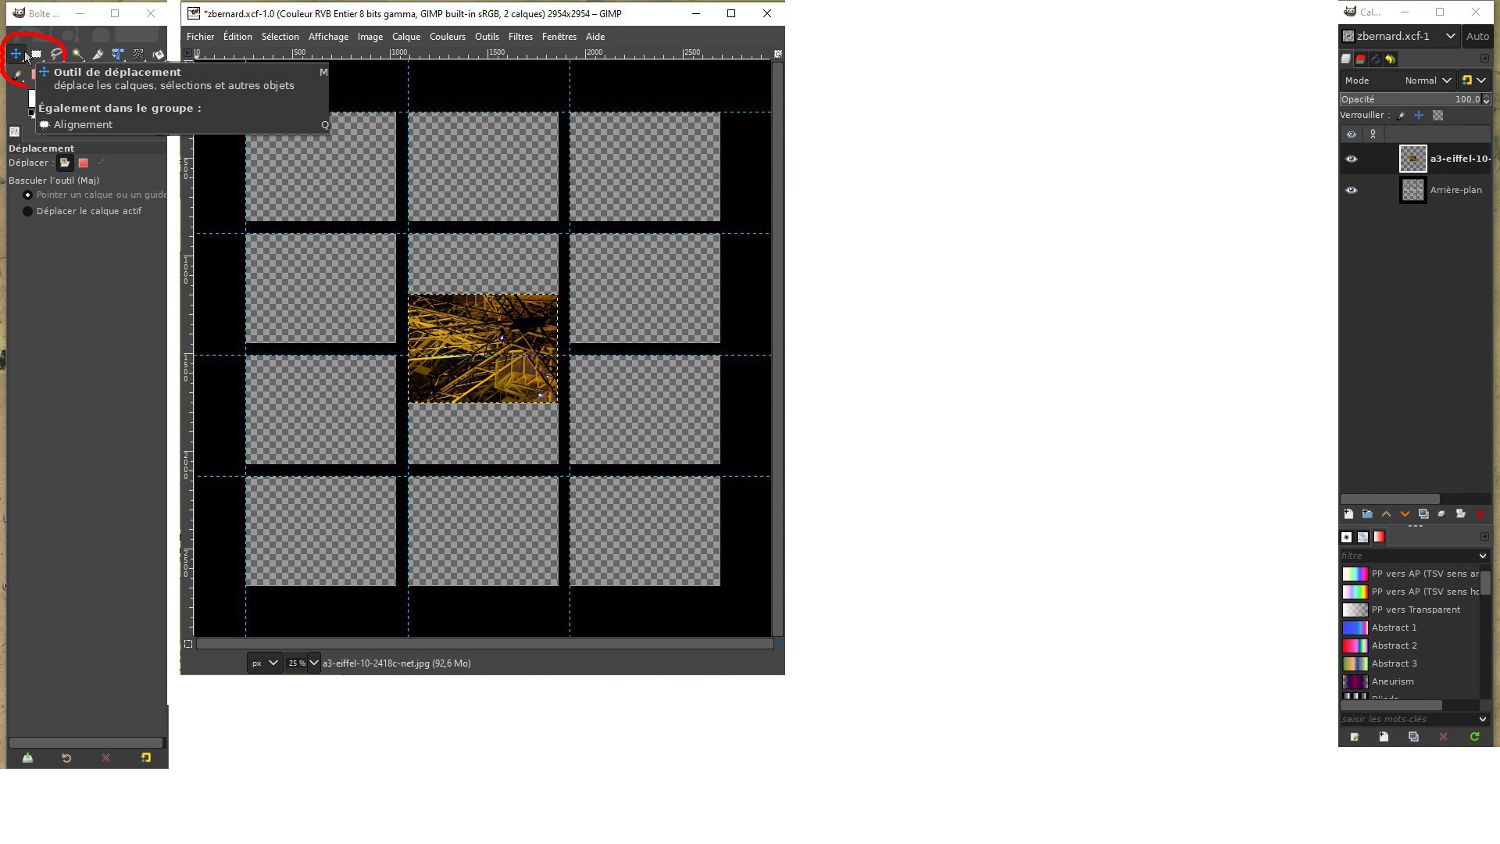The width and height of the screenshot is (1500, 844).
Task: Delete the selected layer
Action: pyautogui.click(x=1481, y=514)
